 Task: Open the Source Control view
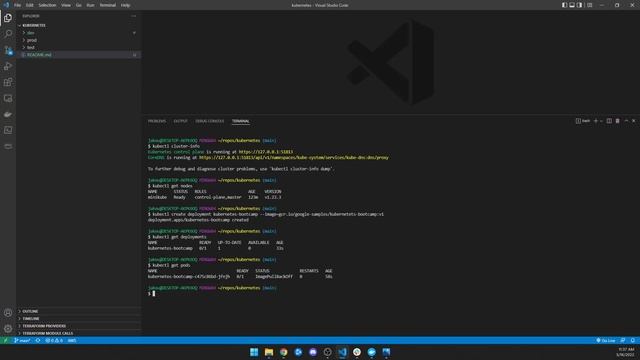8,50
